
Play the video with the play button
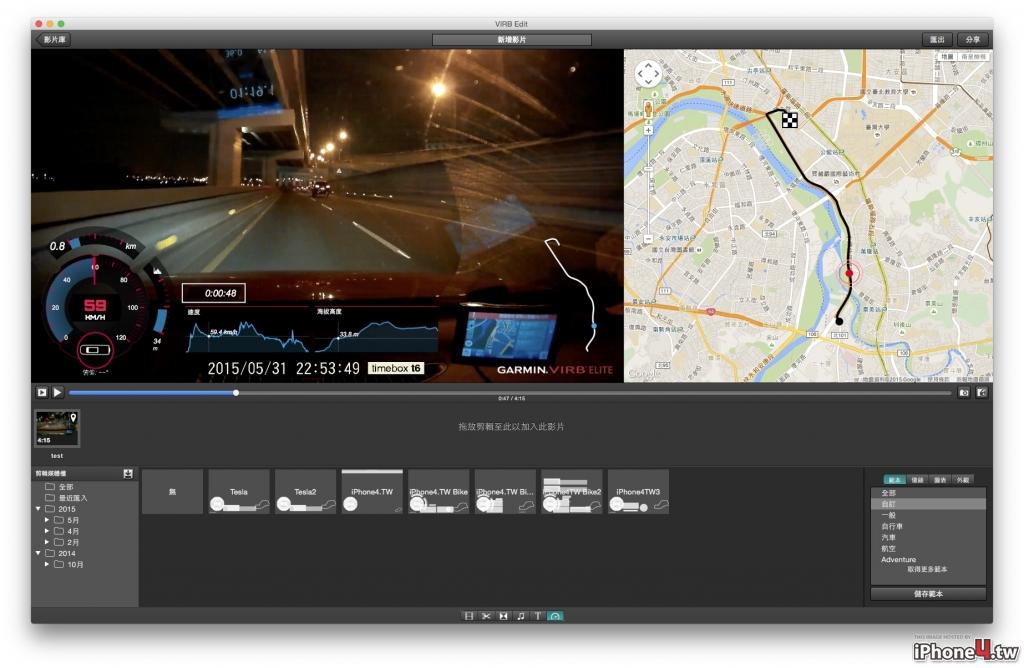pyautogui.click(x=57, y=392)
